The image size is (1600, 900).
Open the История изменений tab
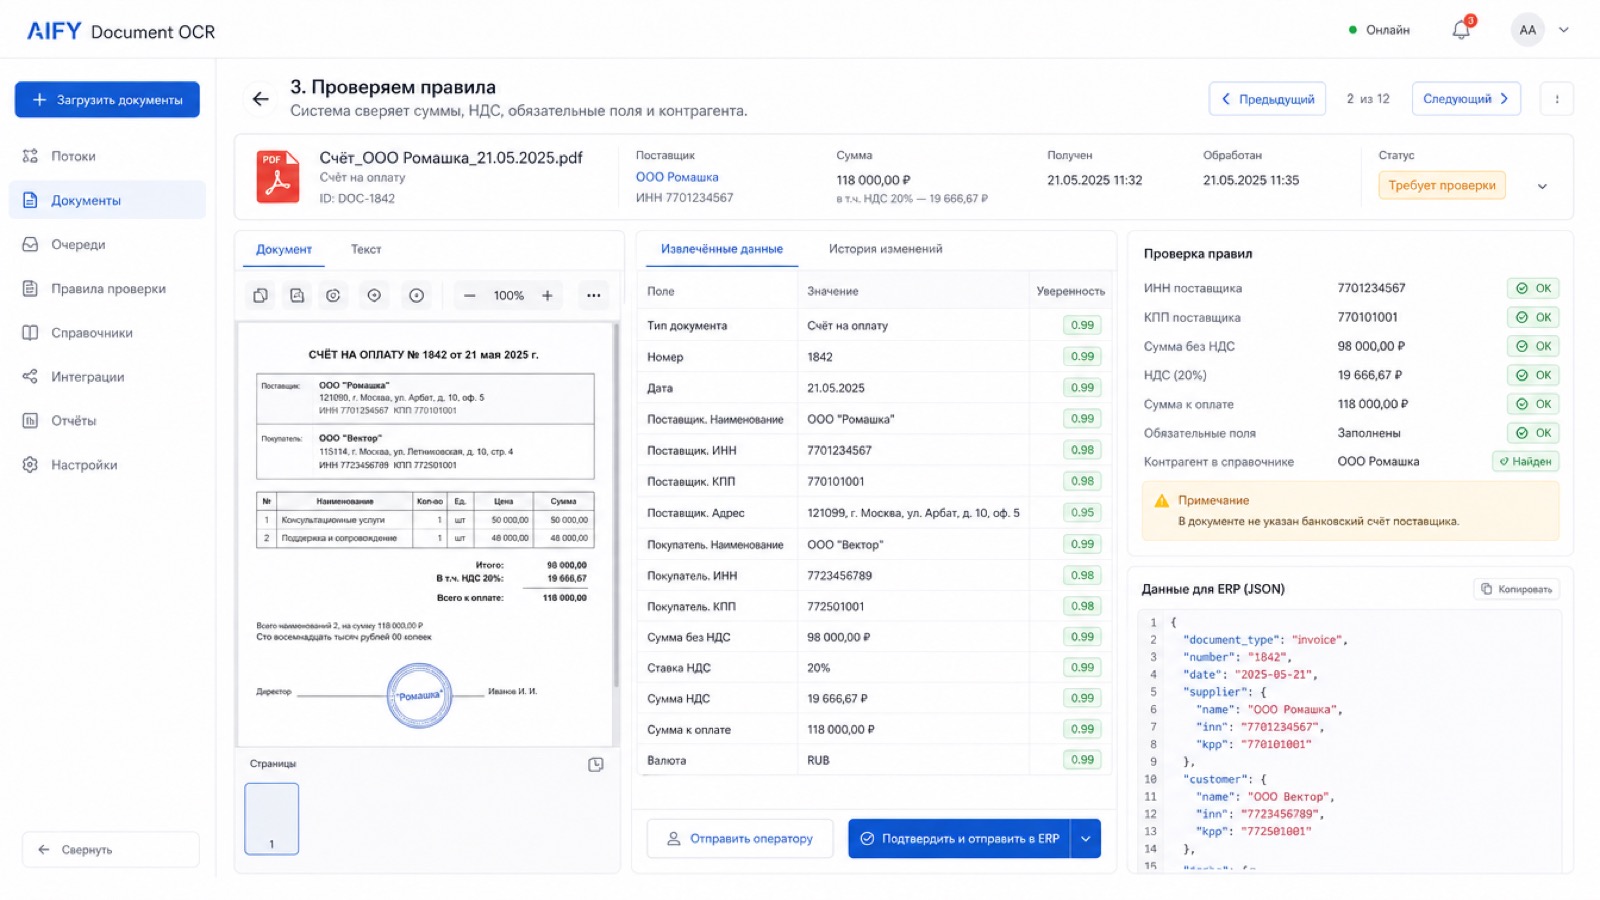[885, 249]
